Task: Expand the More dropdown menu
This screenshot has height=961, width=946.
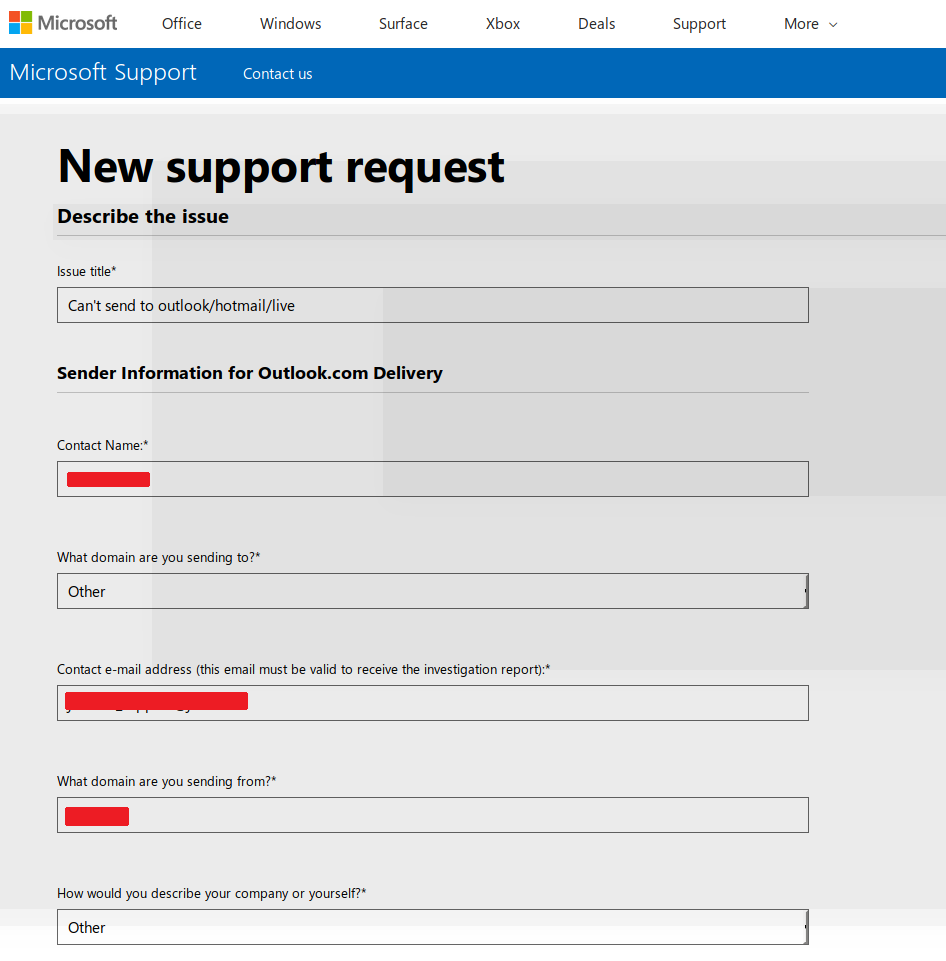Action: (810, 24)
